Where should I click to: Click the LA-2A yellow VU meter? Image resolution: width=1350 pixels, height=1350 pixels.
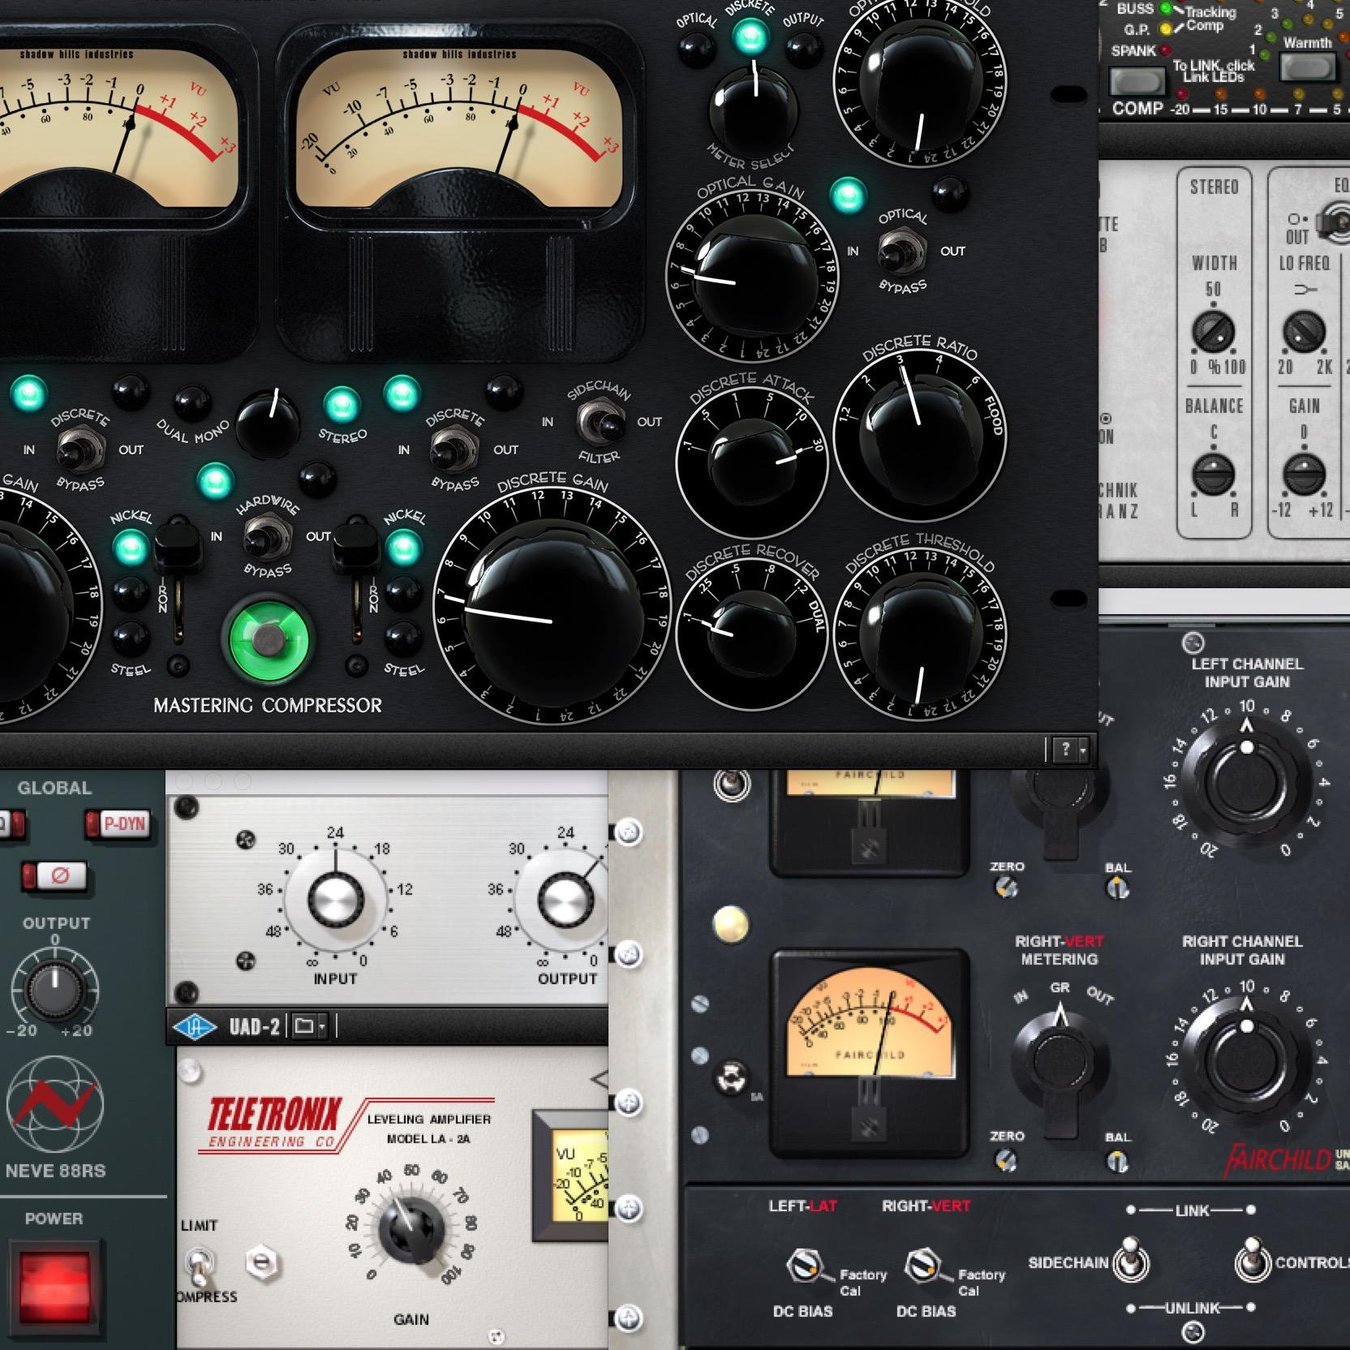pyautogui.click(x=572, y=1175)
